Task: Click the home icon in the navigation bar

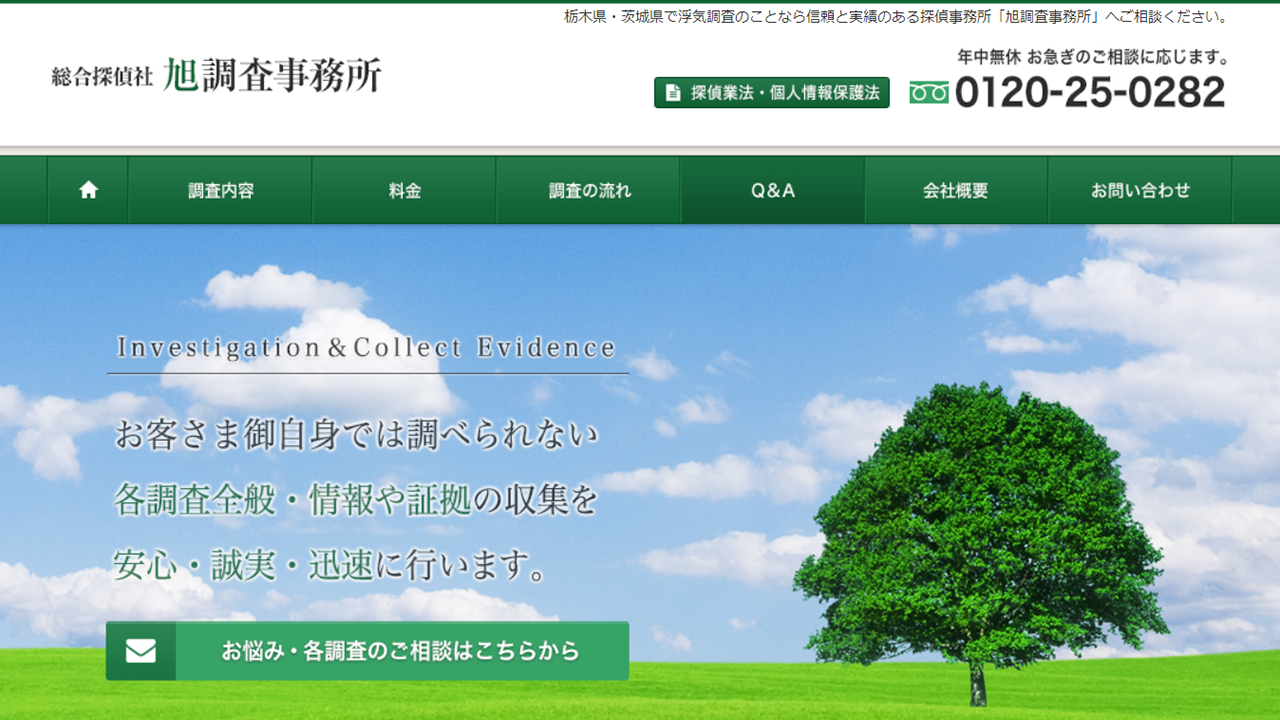Action: pyautogui.click(x=88, y=189)
